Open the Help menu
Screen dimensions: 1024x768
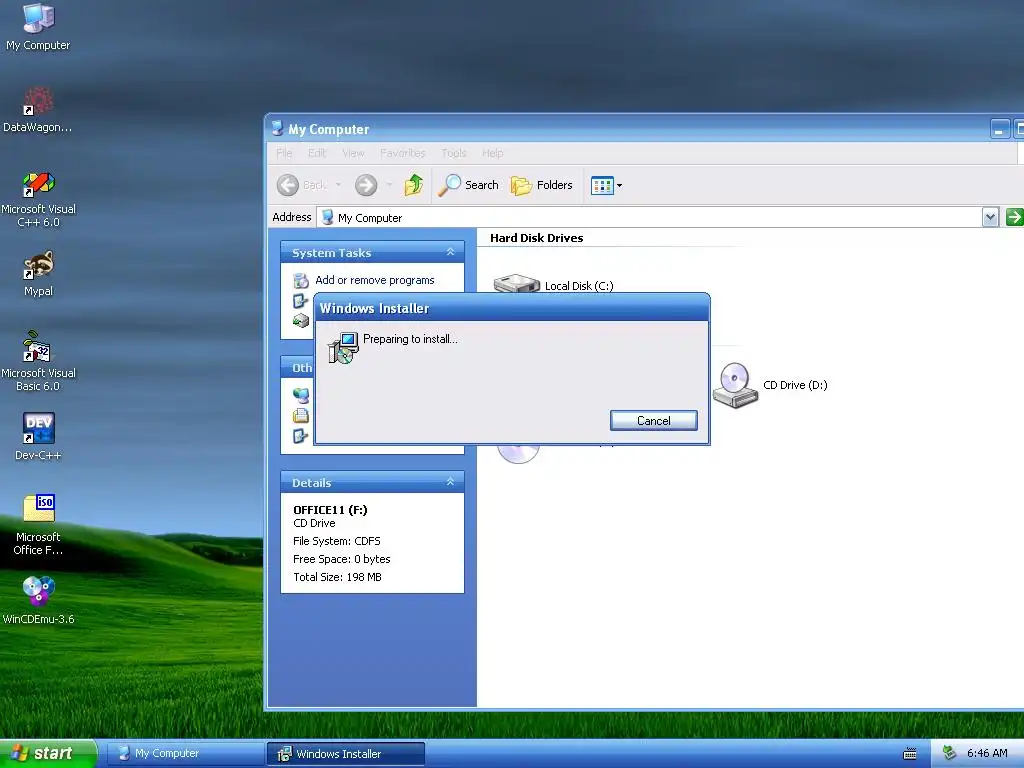[x=492, y=153]
